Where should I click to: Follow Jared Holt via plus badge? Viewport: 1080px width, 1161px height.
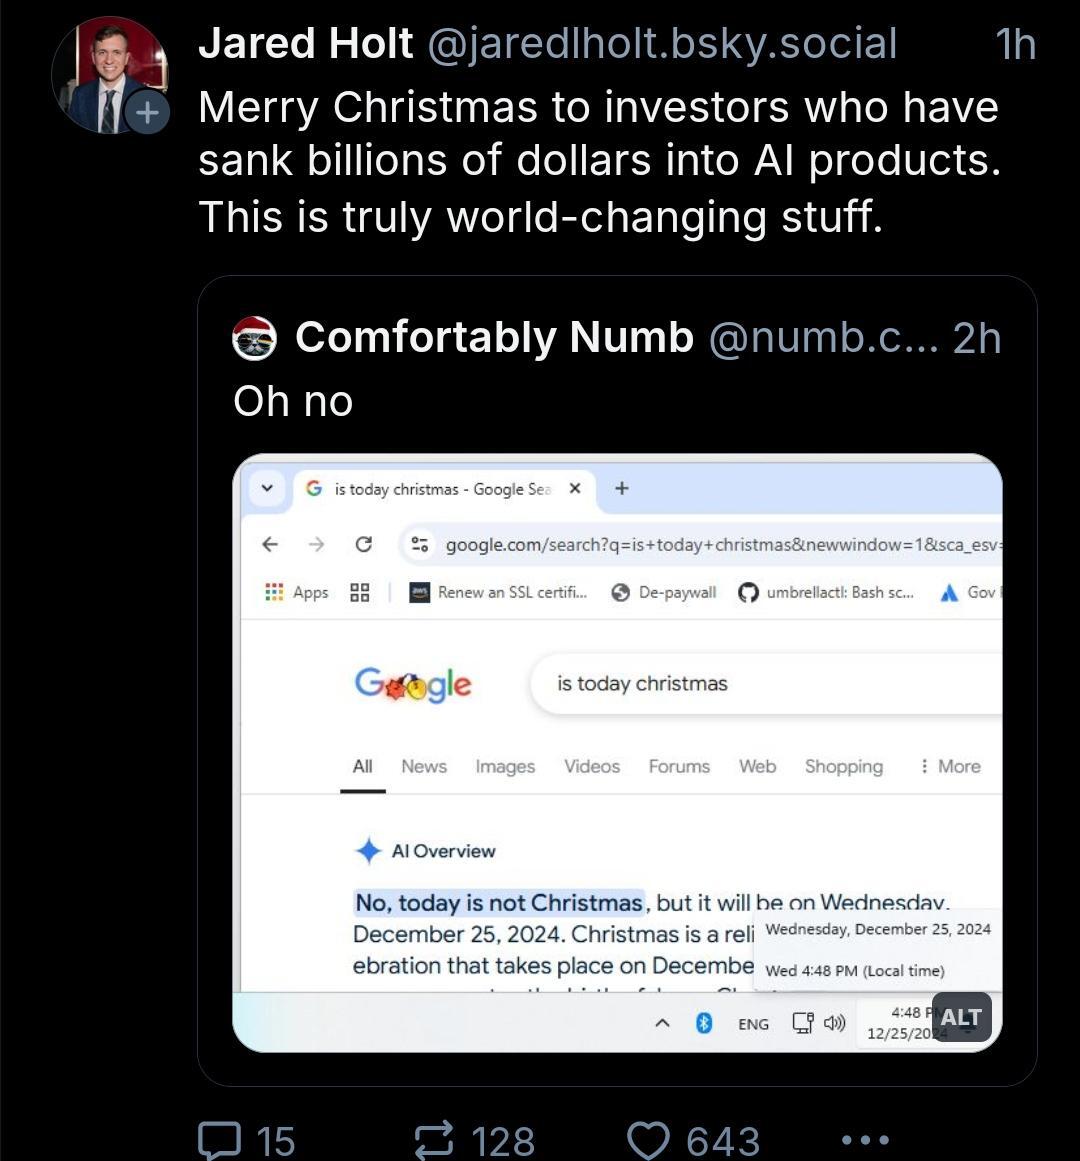tap(147, 112)
